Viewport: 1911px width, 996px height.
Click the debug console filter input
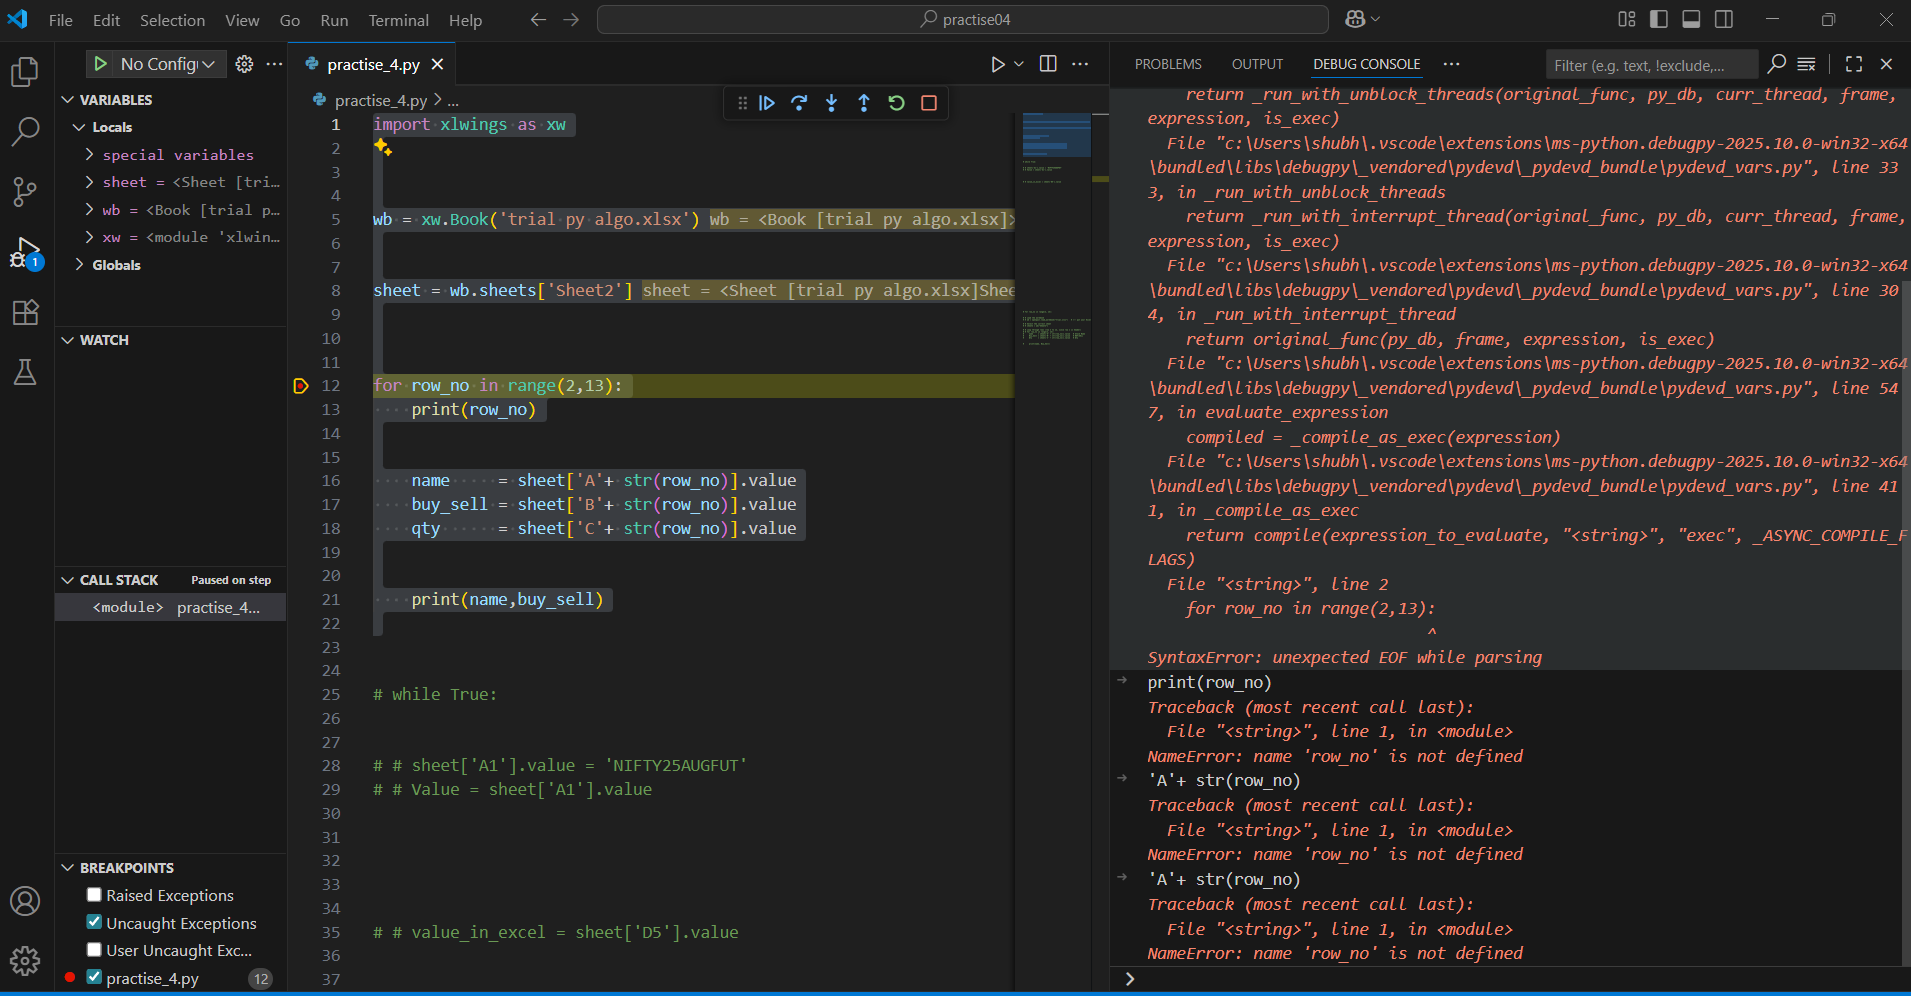(1650, 65)
